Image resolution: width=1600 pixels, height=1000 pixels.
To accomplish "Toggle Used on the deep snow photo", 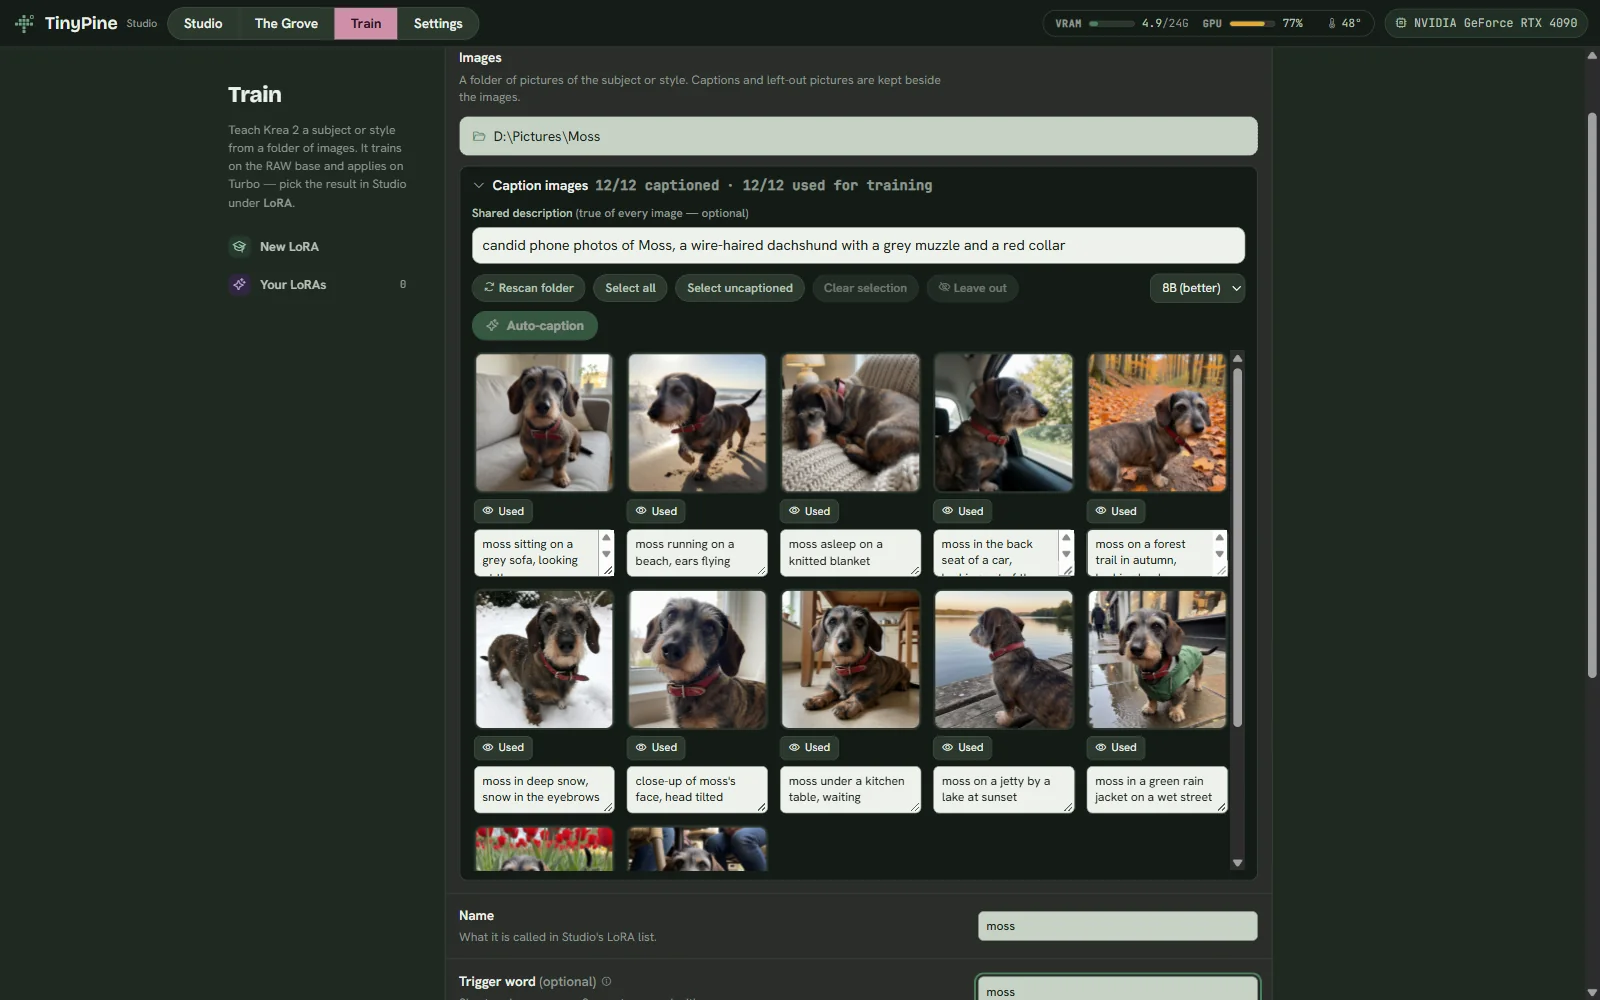I will point(503,747).
